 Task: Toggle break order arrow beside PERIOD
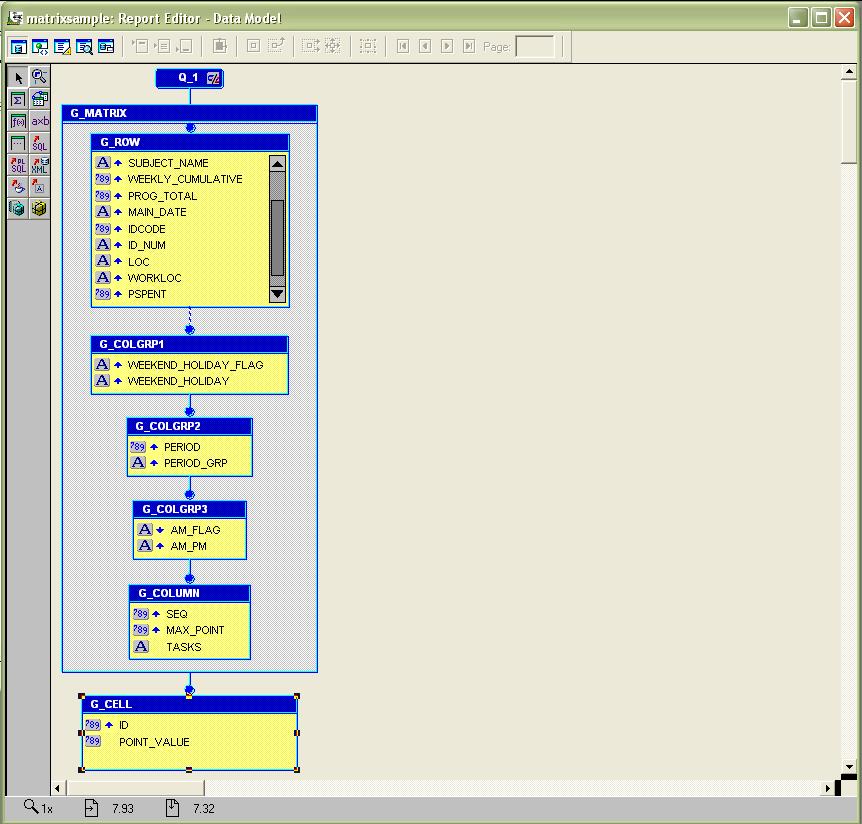coord(154,447)
